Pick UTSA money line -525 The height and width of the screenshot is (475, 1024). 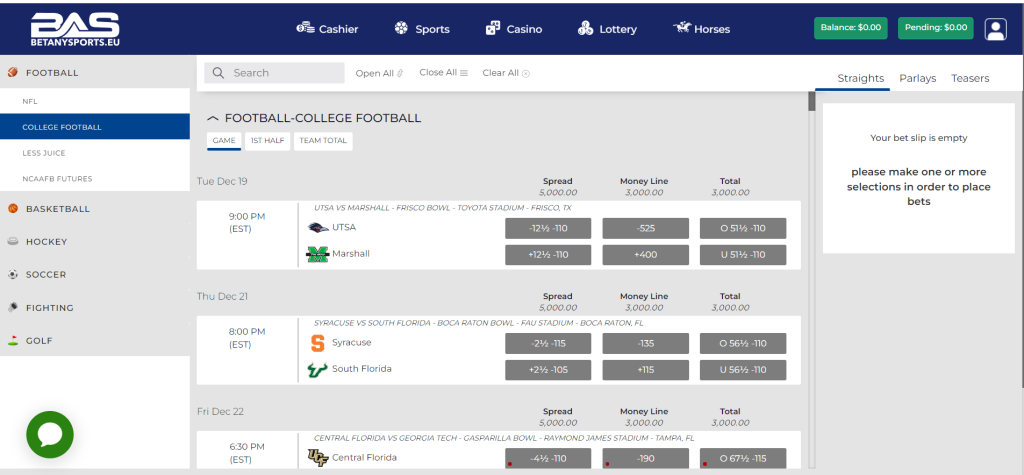point(645,228)
